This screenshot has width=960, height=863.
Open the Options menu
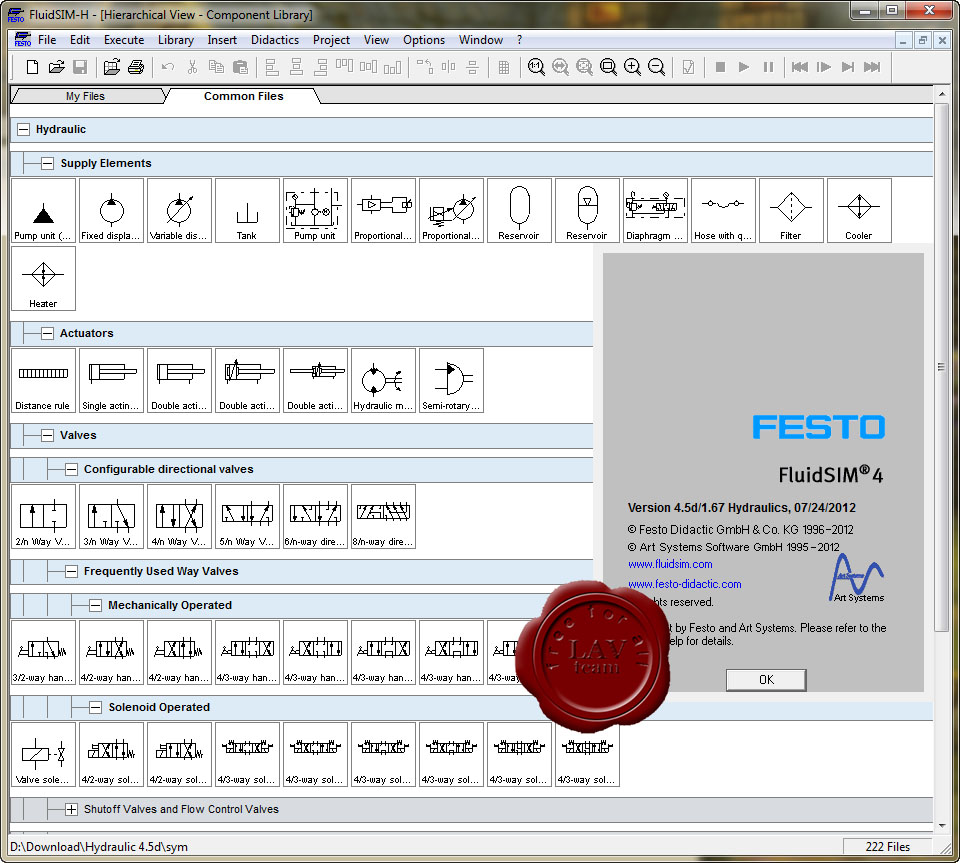pos(424,40)
